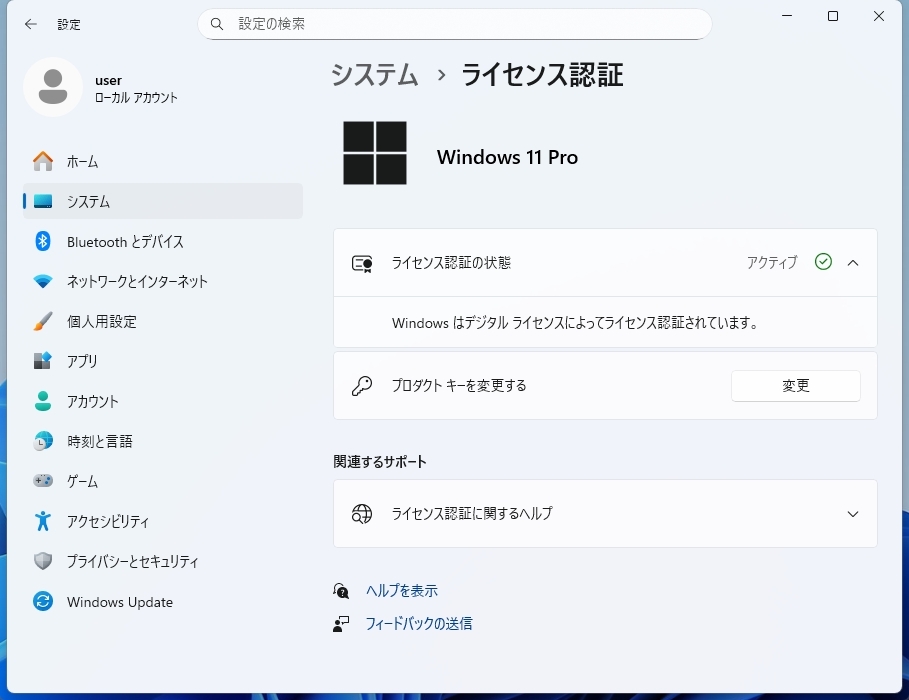
Task: Open アクセシビリティ settings
Action: point(163,521)
